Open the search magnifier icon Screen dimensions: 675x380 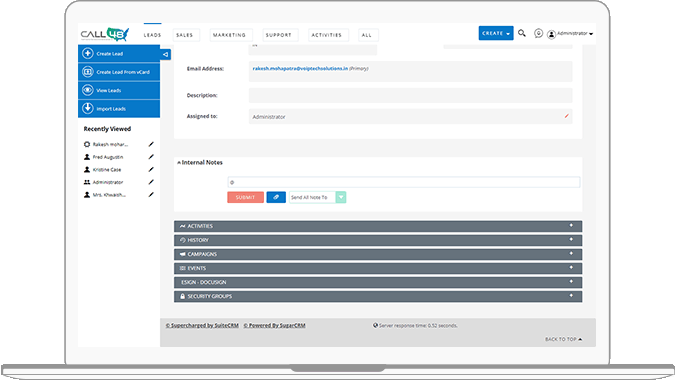[x=522, y=33]
